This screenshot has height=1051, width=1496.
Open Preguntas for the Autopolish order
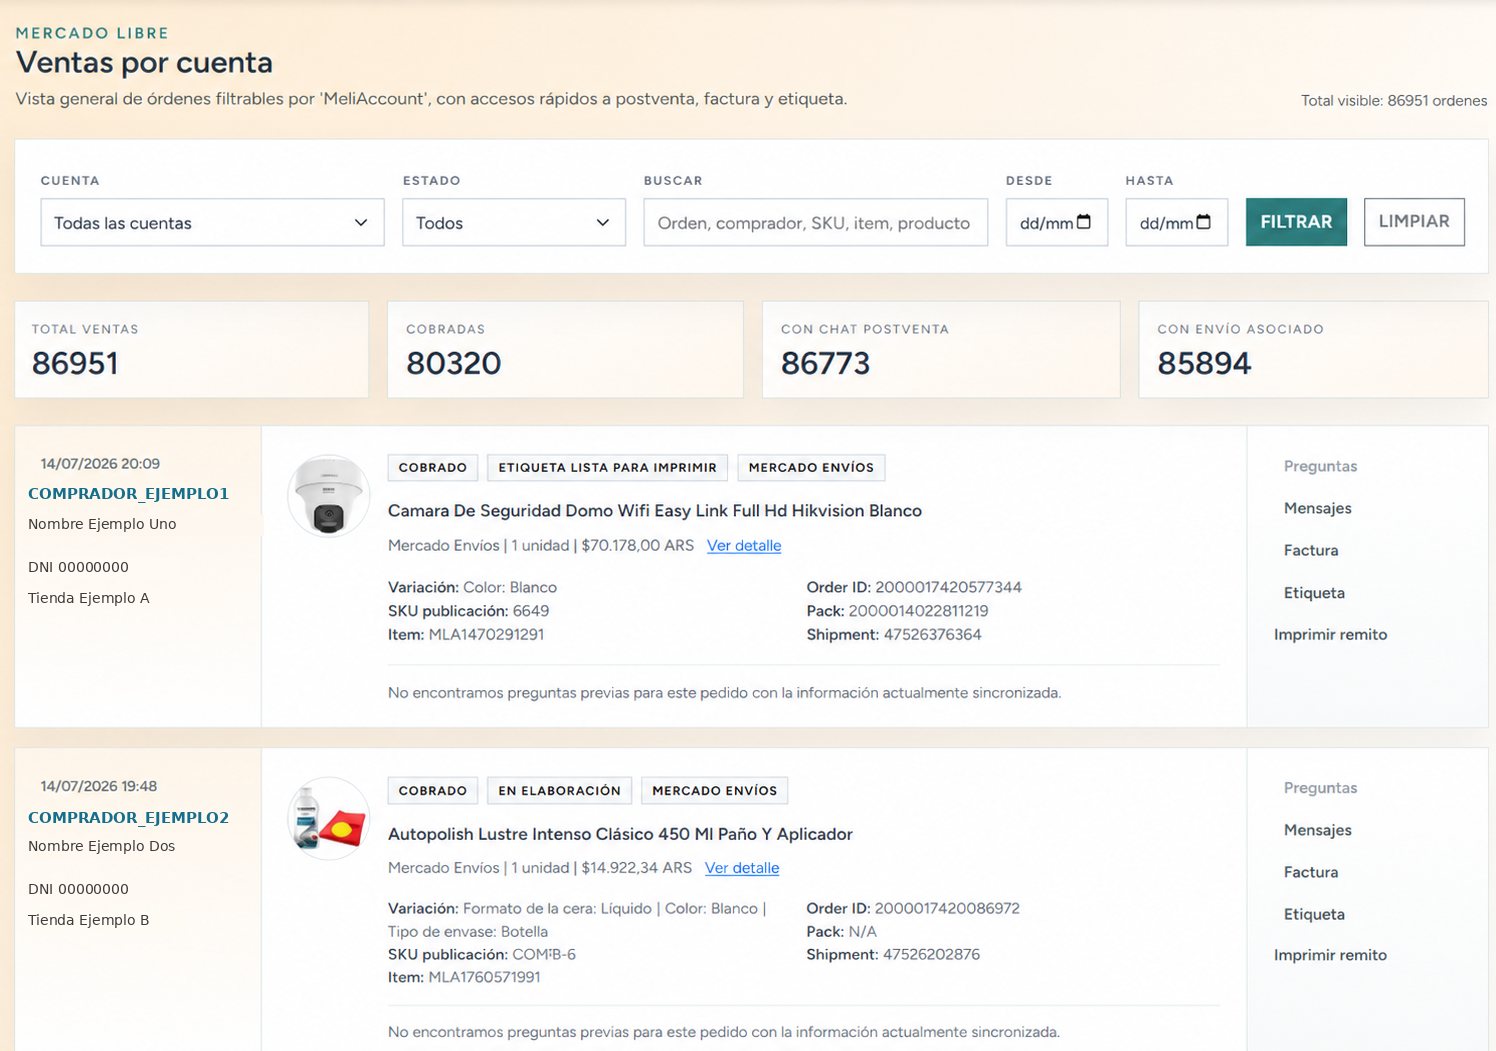click(1321, 788)
